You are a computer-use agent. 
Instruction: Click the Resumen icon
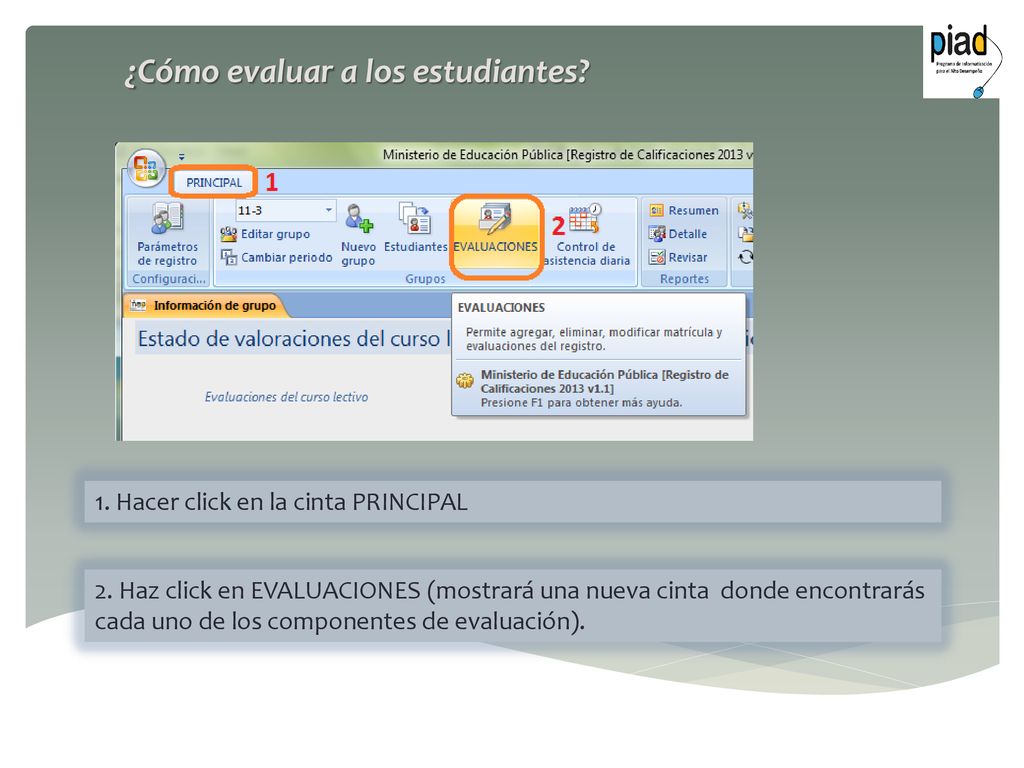[x=656, y=210]
